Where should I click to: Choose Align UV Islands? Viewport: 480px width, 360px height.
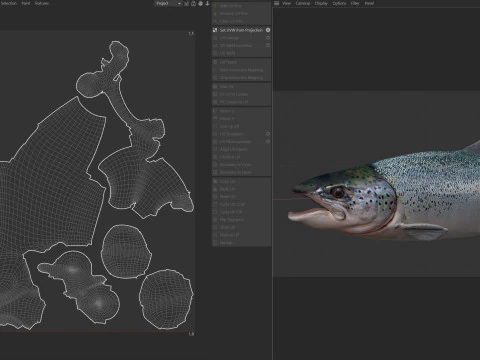(x=242, y=149)
